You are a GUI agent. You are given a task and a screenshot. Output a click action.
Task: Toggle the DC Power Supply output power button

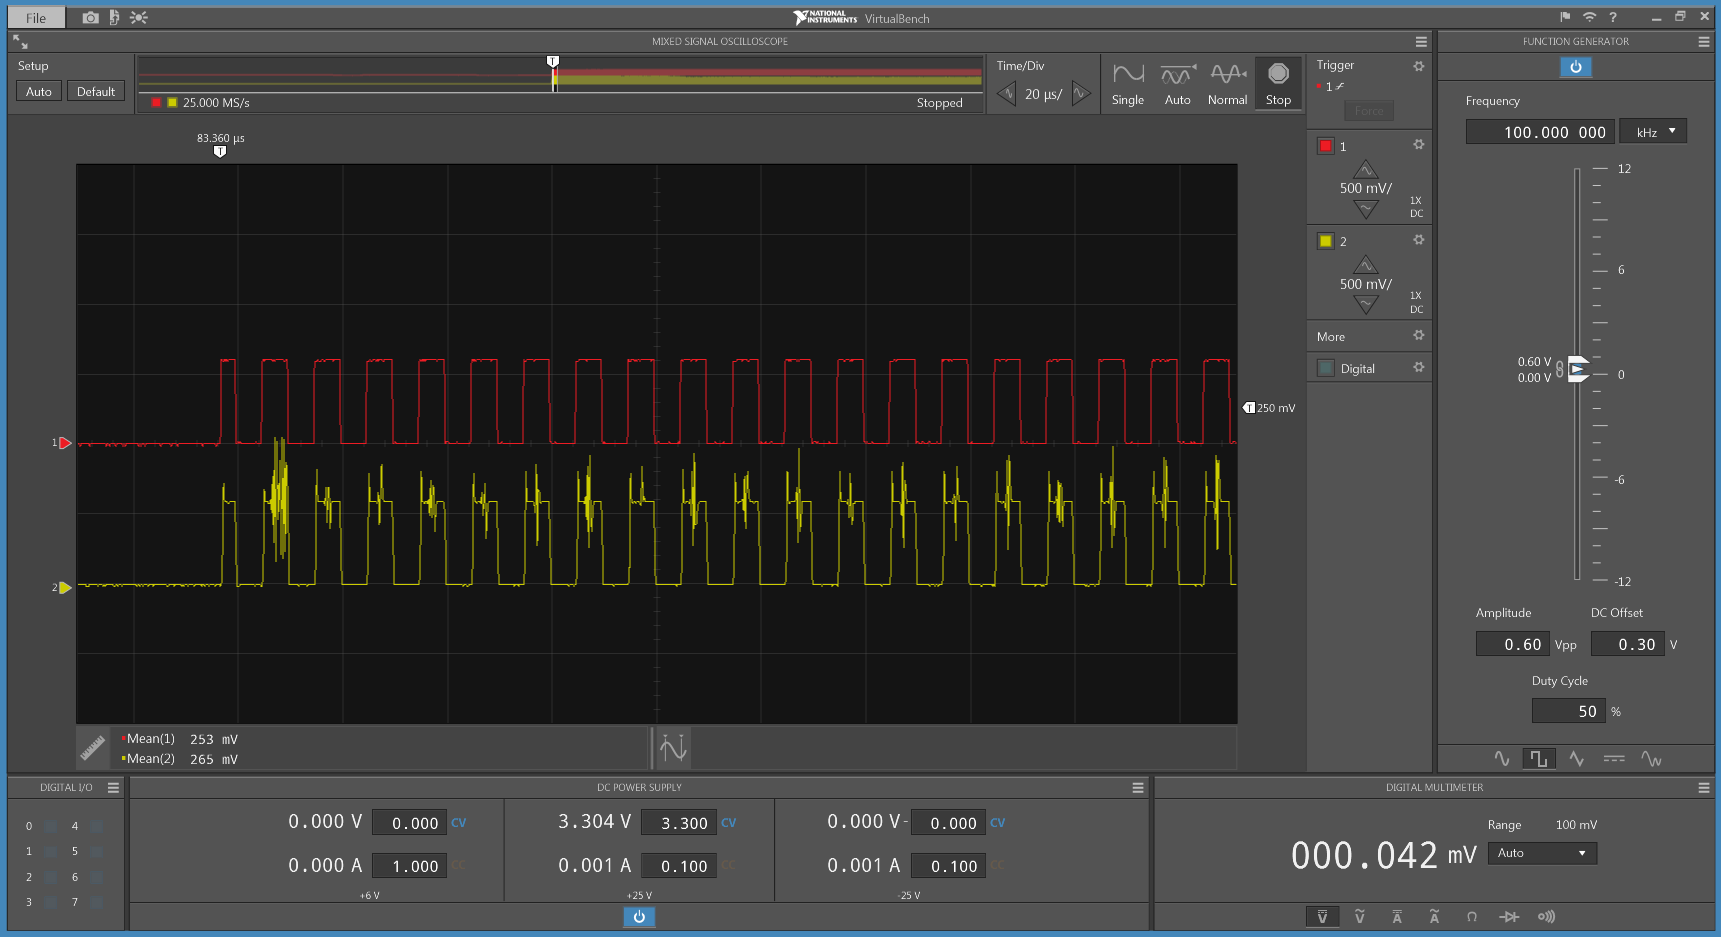(x=639, y=917)
